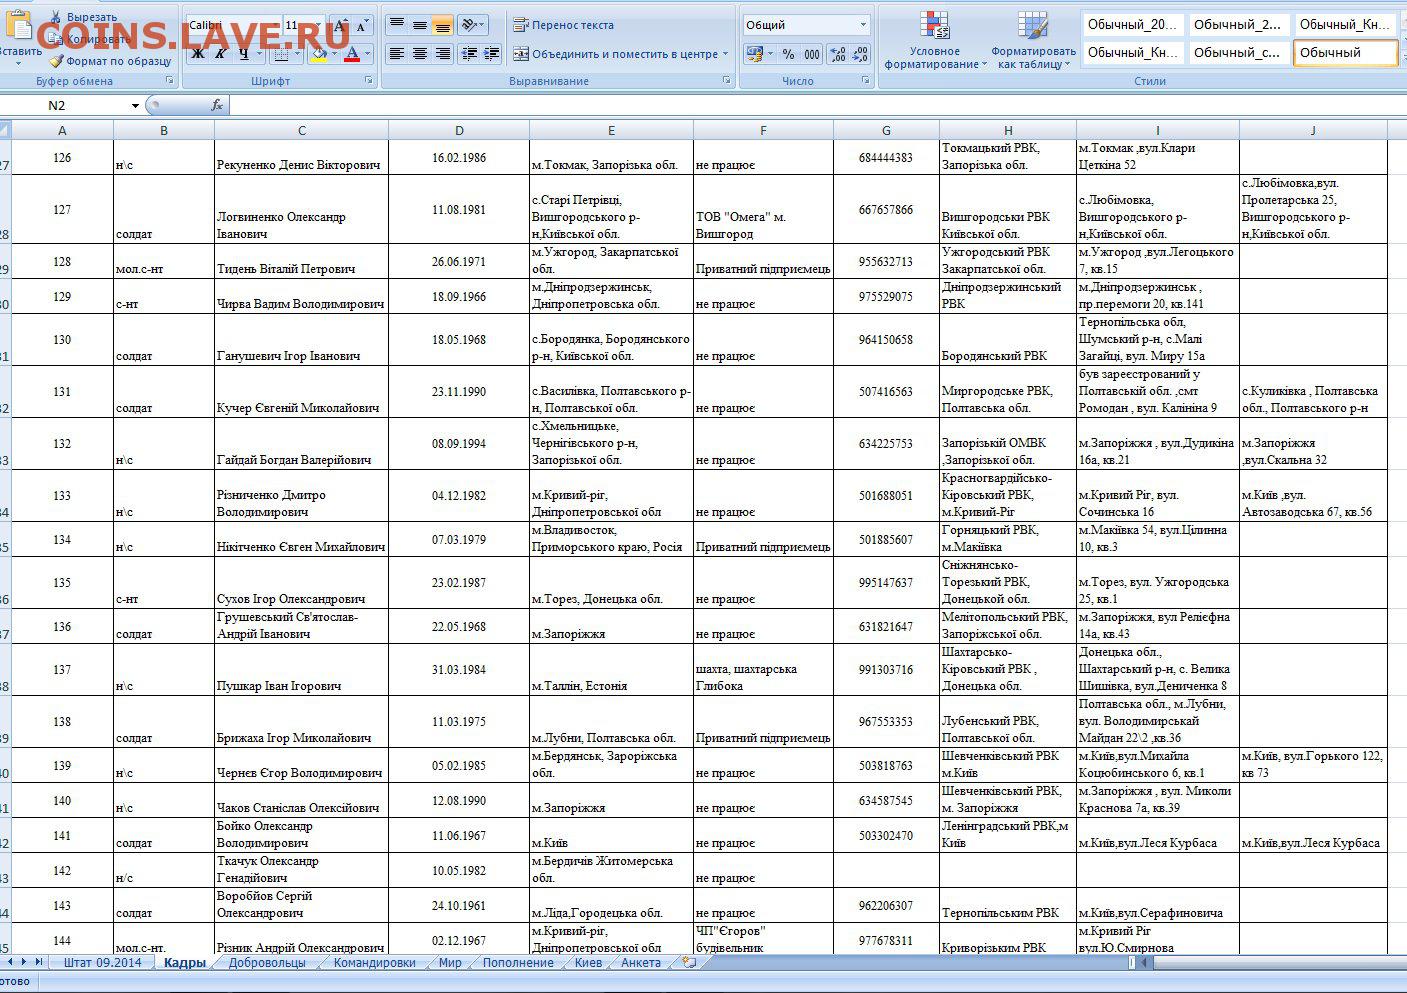Switch to the Командировки sheet tab

[374, 963]
